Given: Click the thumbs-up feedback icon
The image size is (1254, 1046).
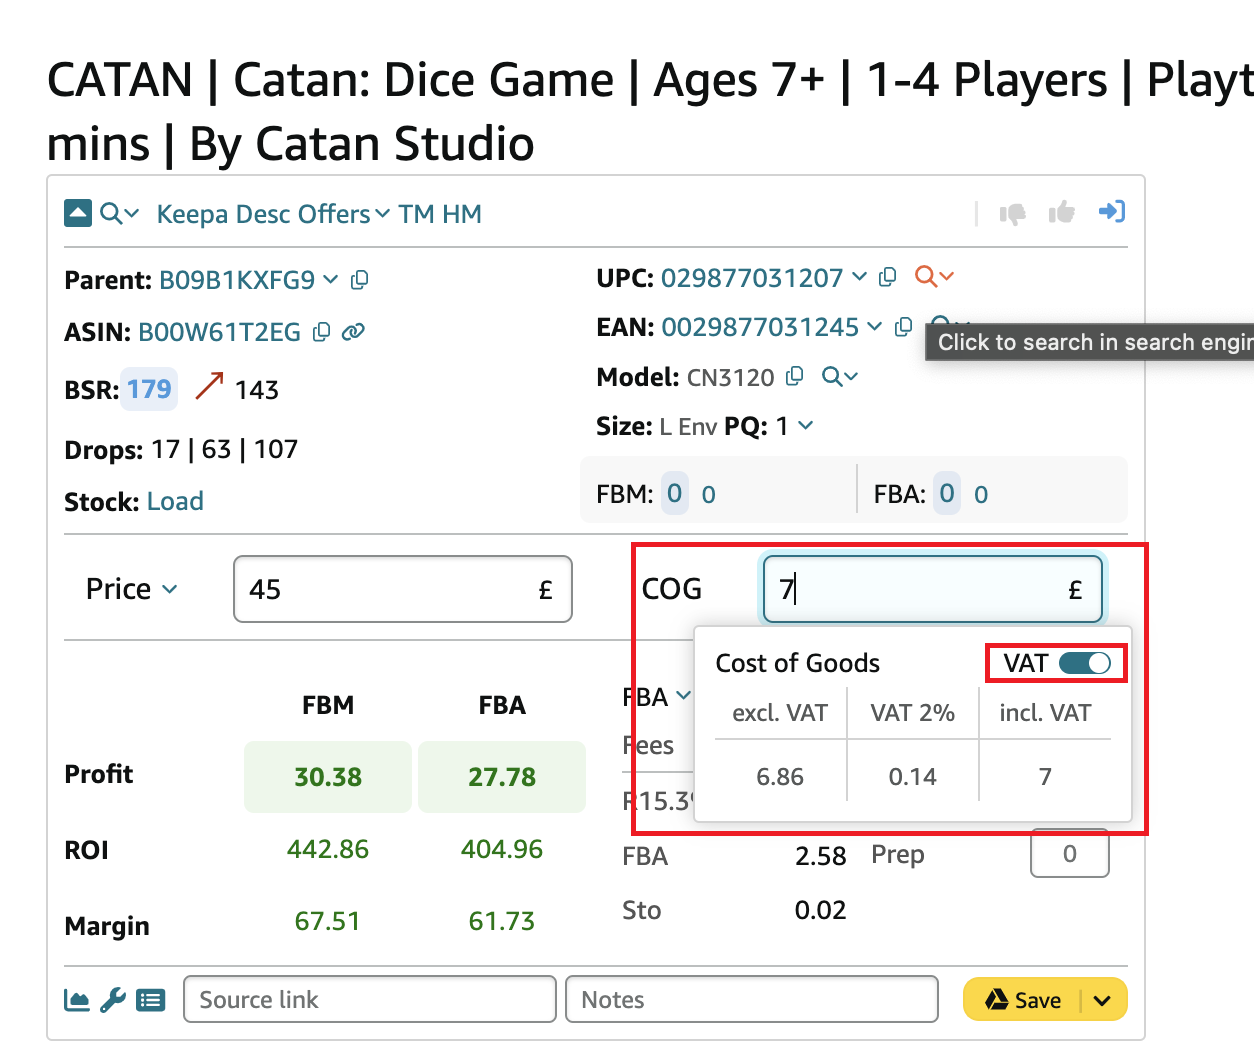Looking at the screenshot, I should (1062, 212).
